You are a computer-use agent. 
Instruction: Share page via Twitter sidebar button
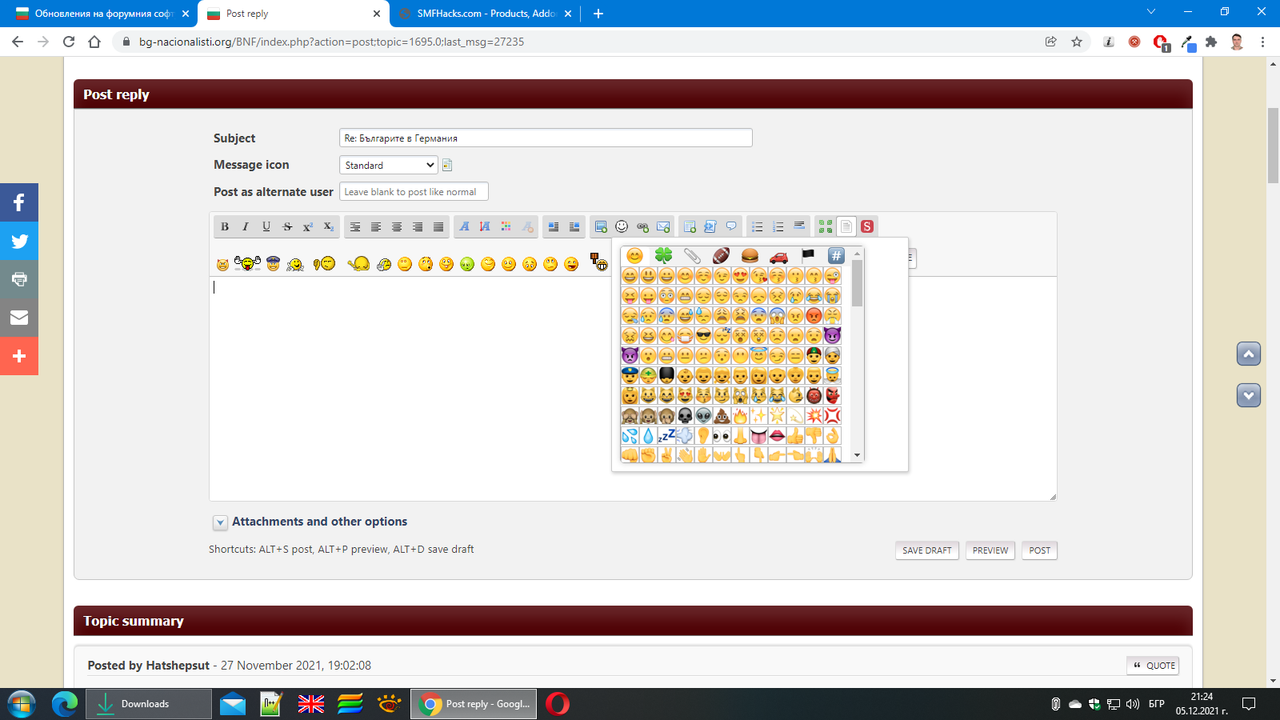19,241
